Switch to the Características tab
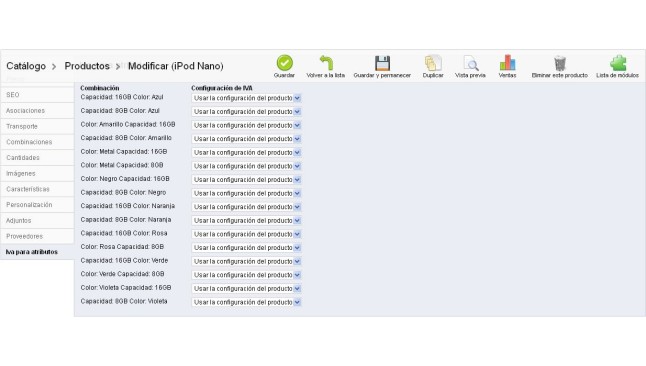This screenshot has height=366, width=646. click(x=37, y=189)
